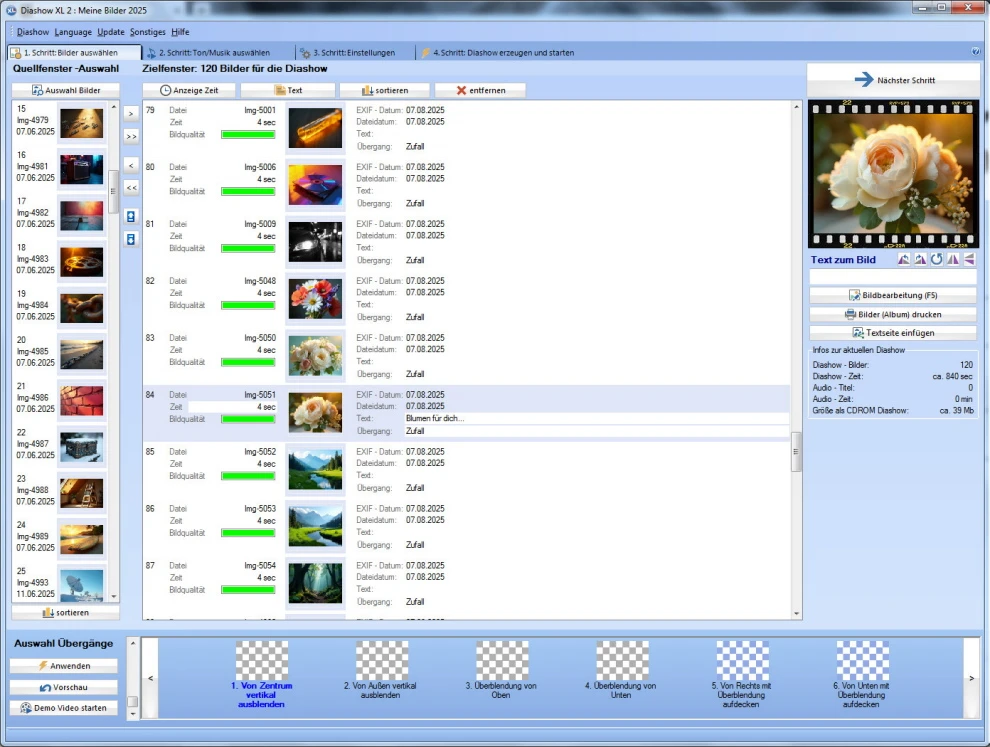Click the blue move-up arrow icon
The width and height of the screenshot is (990, 747).
131,216
